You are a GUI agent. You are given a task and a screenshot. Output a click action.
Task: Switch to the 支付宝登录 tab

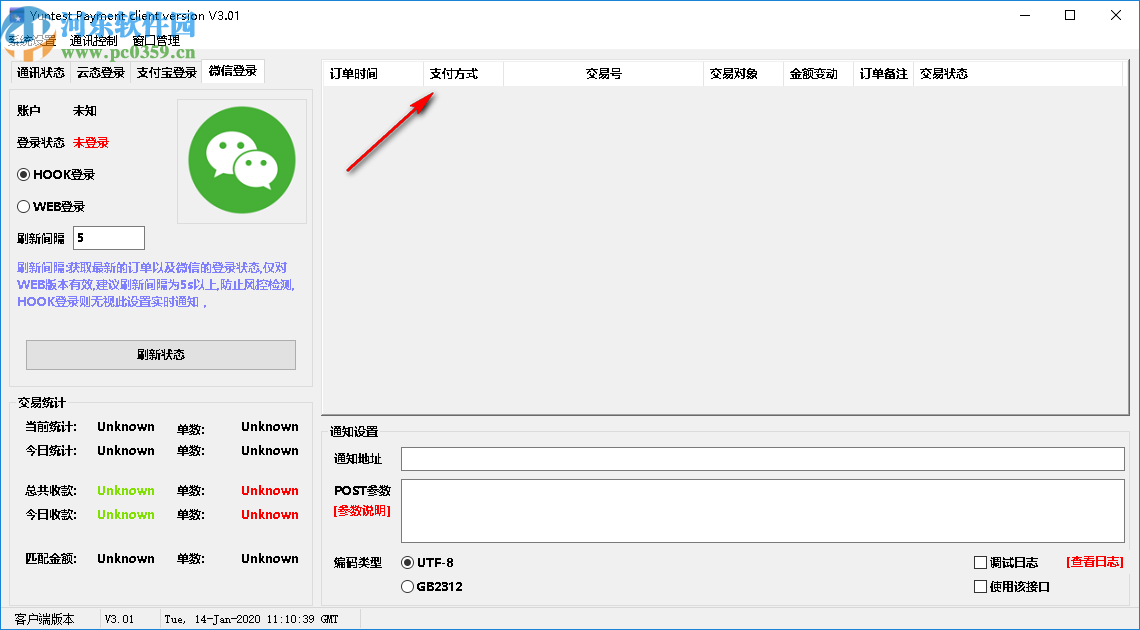[x=167, y=72]
